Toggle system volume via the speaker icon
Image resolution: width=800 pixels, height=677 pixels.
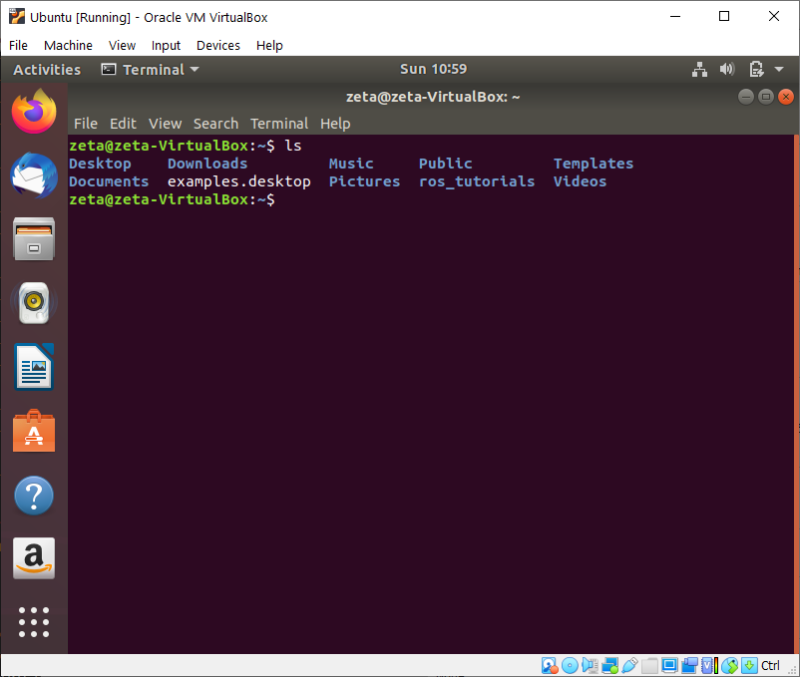coord(726,69)
